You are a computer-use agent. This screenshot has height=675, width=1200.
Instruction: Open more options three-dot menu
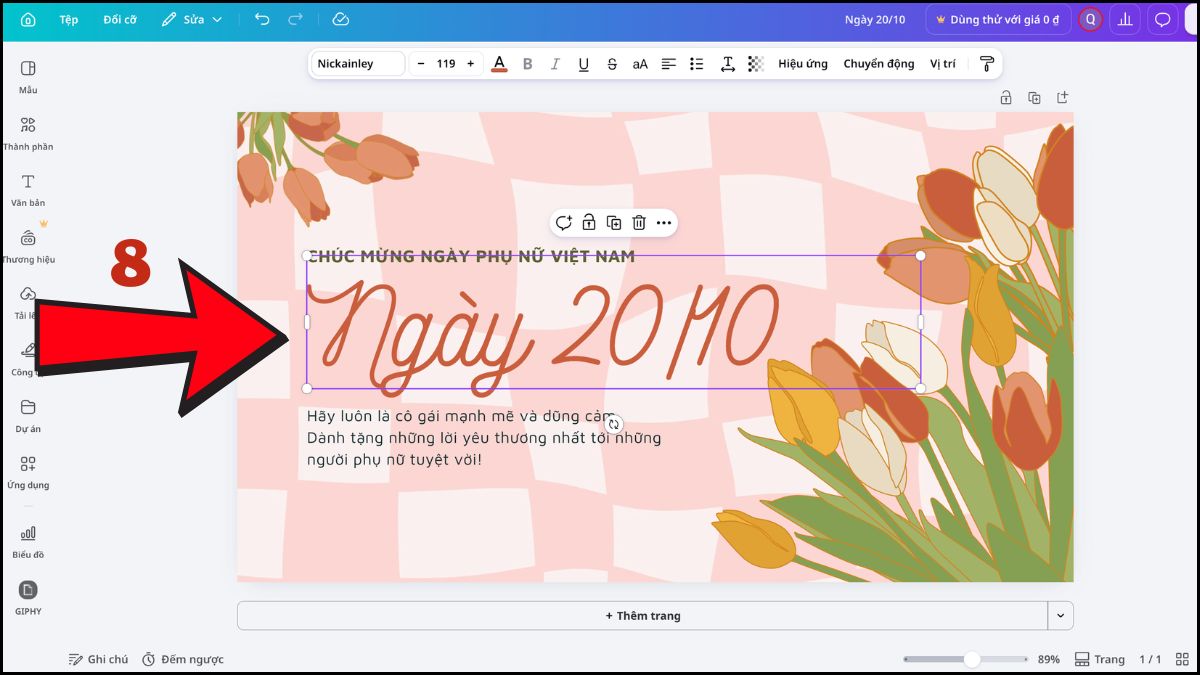(664, 223)
